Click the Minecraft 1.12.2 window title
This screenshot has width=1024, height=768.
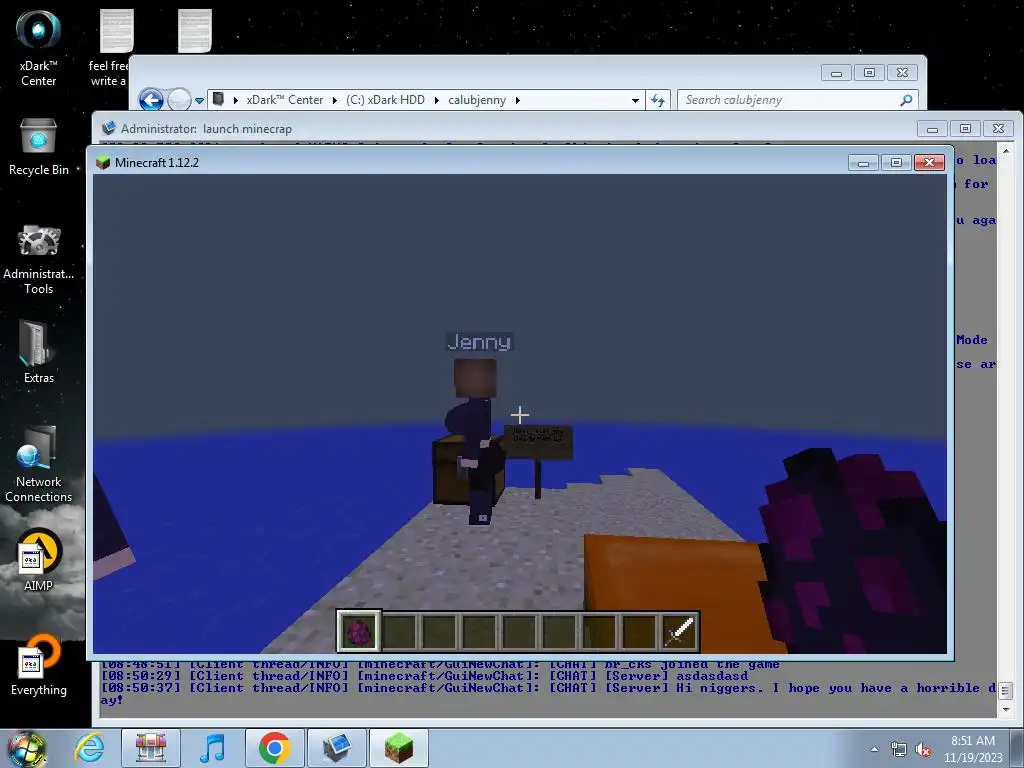[157, 163]
